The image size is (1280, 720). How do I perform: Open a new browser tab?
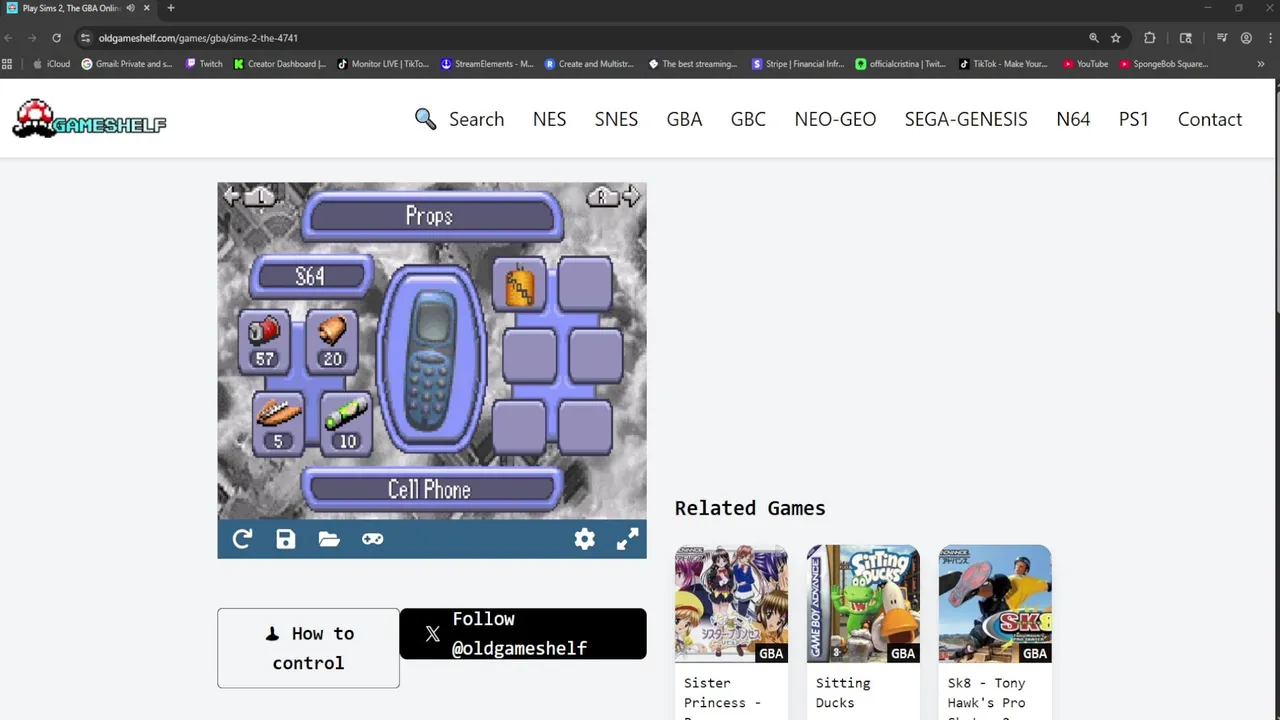point(170,8)
